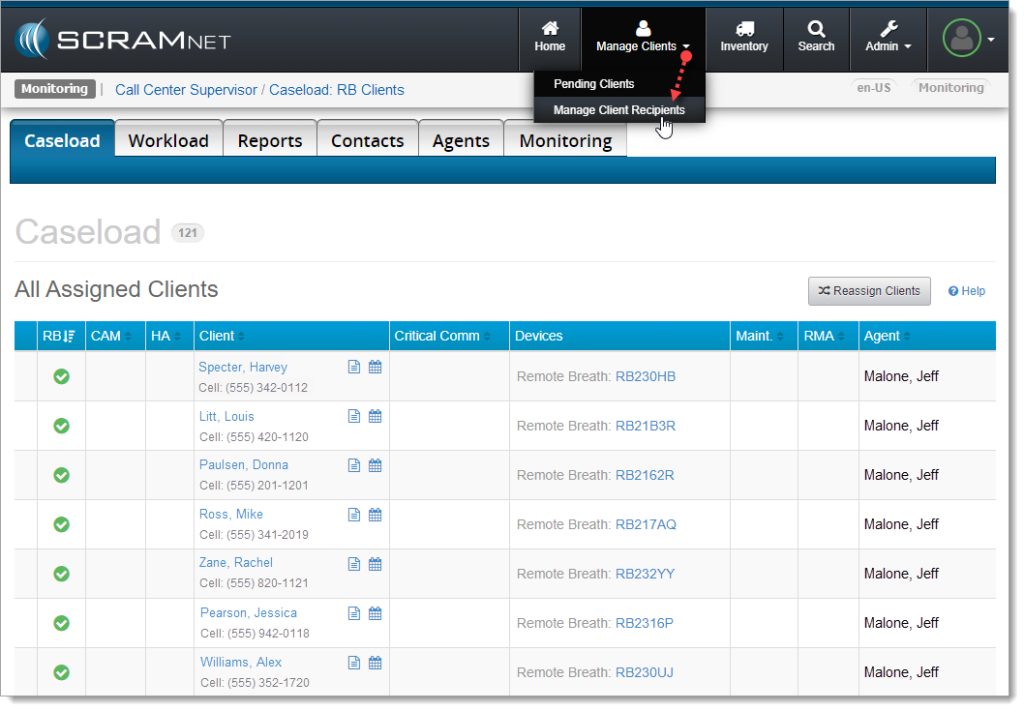Select Manage Client Recipients menu item
This screenshot has height=711, width=1024.
(619, 110)
